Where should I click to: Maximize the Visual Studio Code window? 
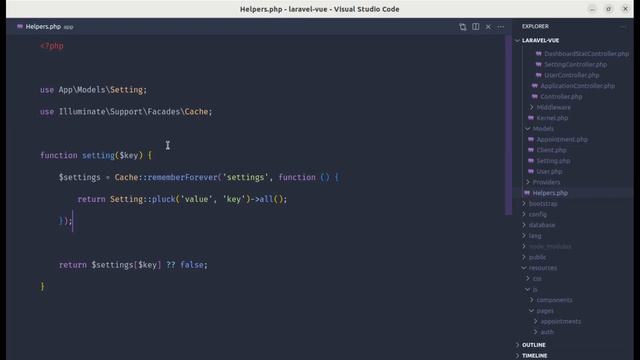609,9
